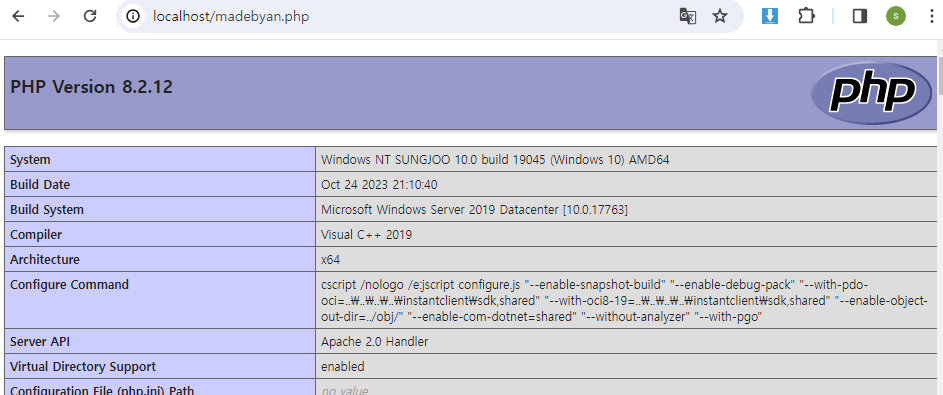Open Google Translate icon in address bar
Screen dimensions: 943x395
(x=687, y=16)
